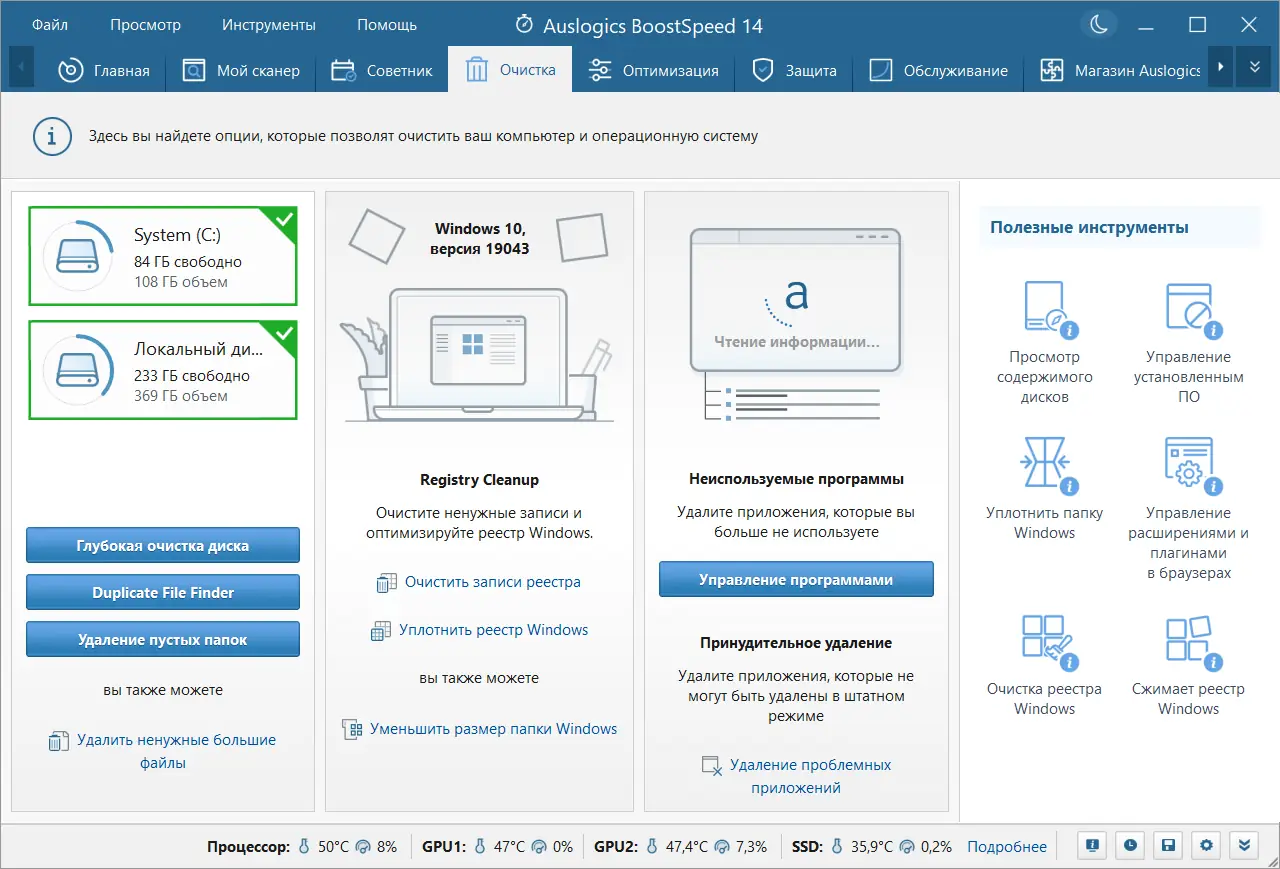Expand hidden tabs with the right arrow

click(1219, 67)
